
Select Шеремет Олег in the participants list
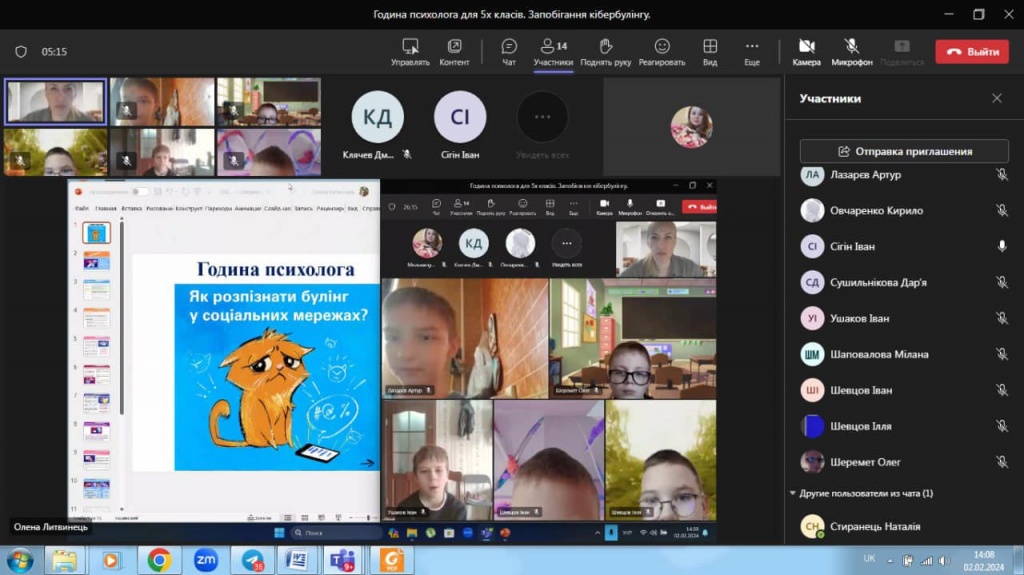865,462
